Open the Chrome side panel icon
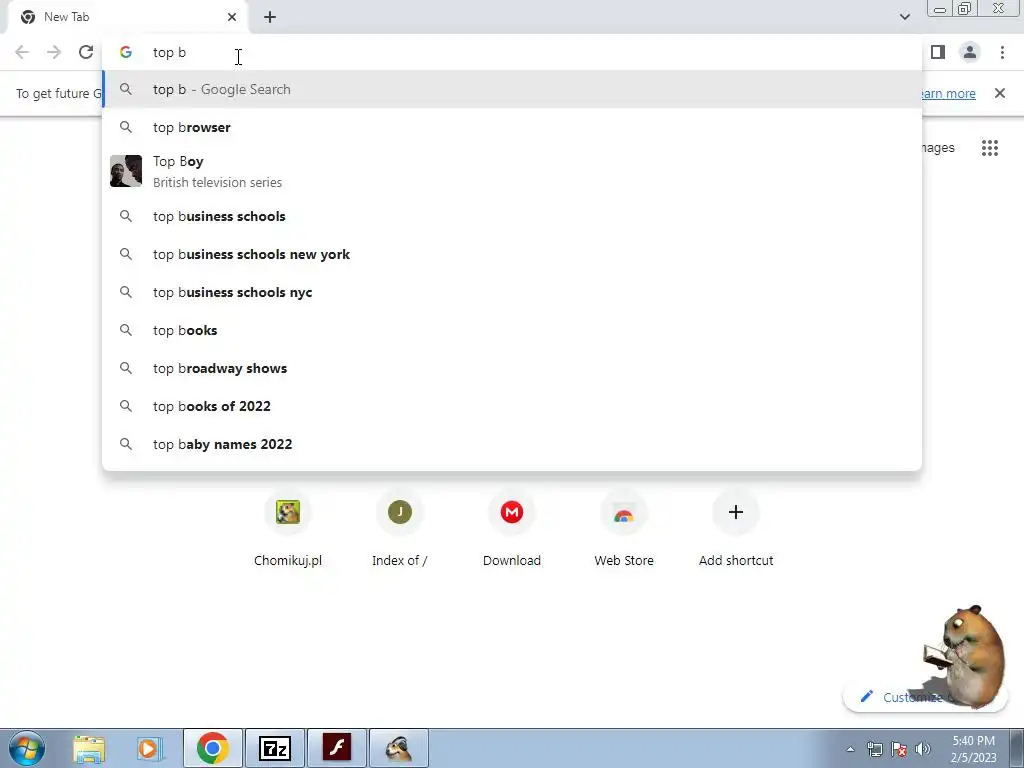This screenshot has width=1024, height=768. coord(938,52)
